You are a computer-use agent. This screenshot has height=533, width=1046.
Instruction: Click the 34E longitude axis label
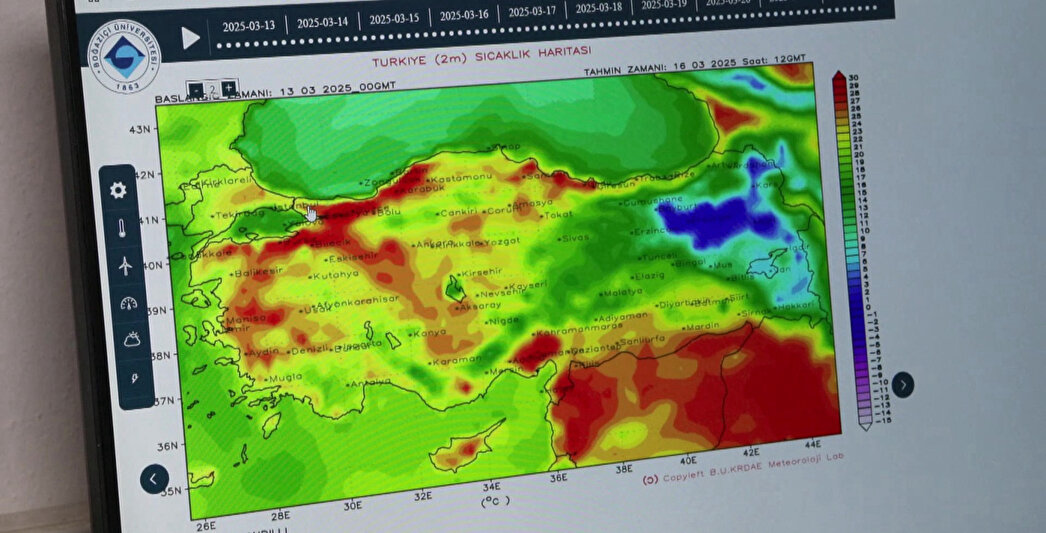click(492, 486)
